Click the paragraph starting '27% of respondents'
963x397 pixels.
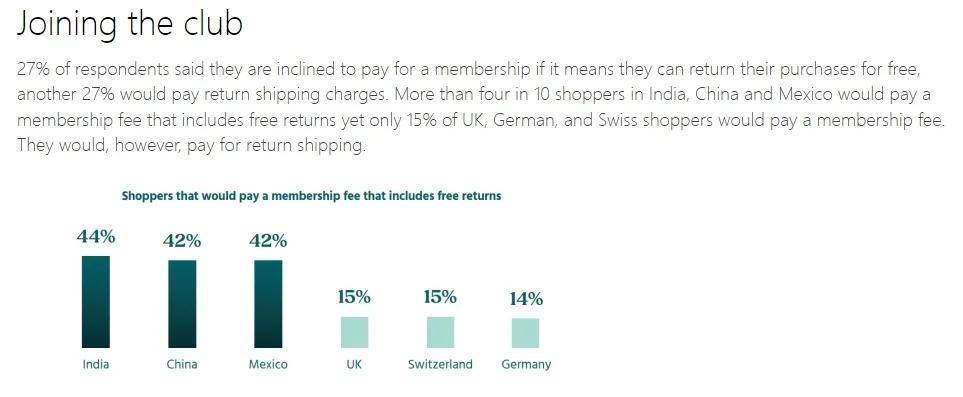click(x=481, y=108)
